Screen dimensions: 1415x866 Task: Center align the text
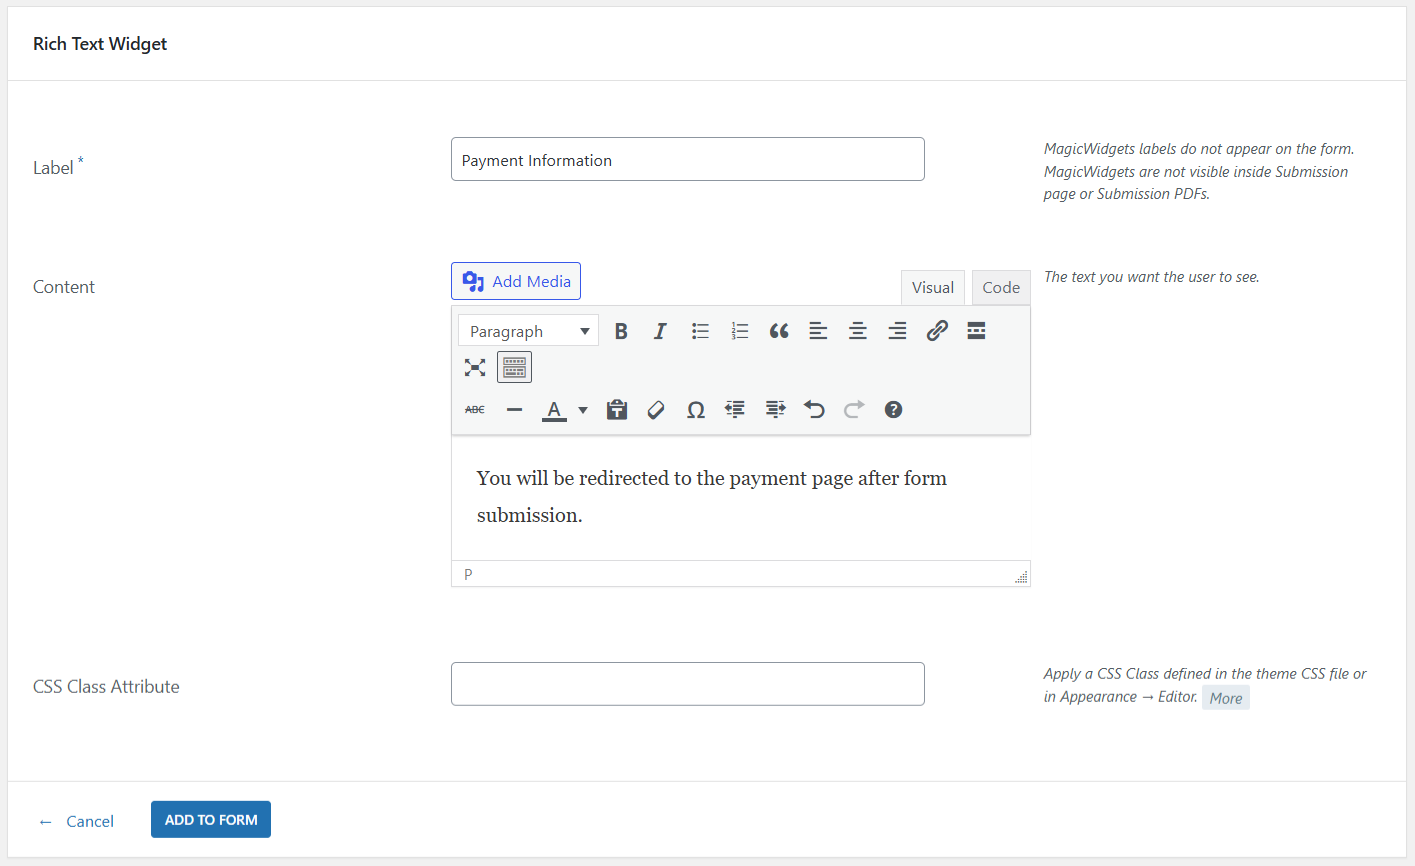(858, 331)
